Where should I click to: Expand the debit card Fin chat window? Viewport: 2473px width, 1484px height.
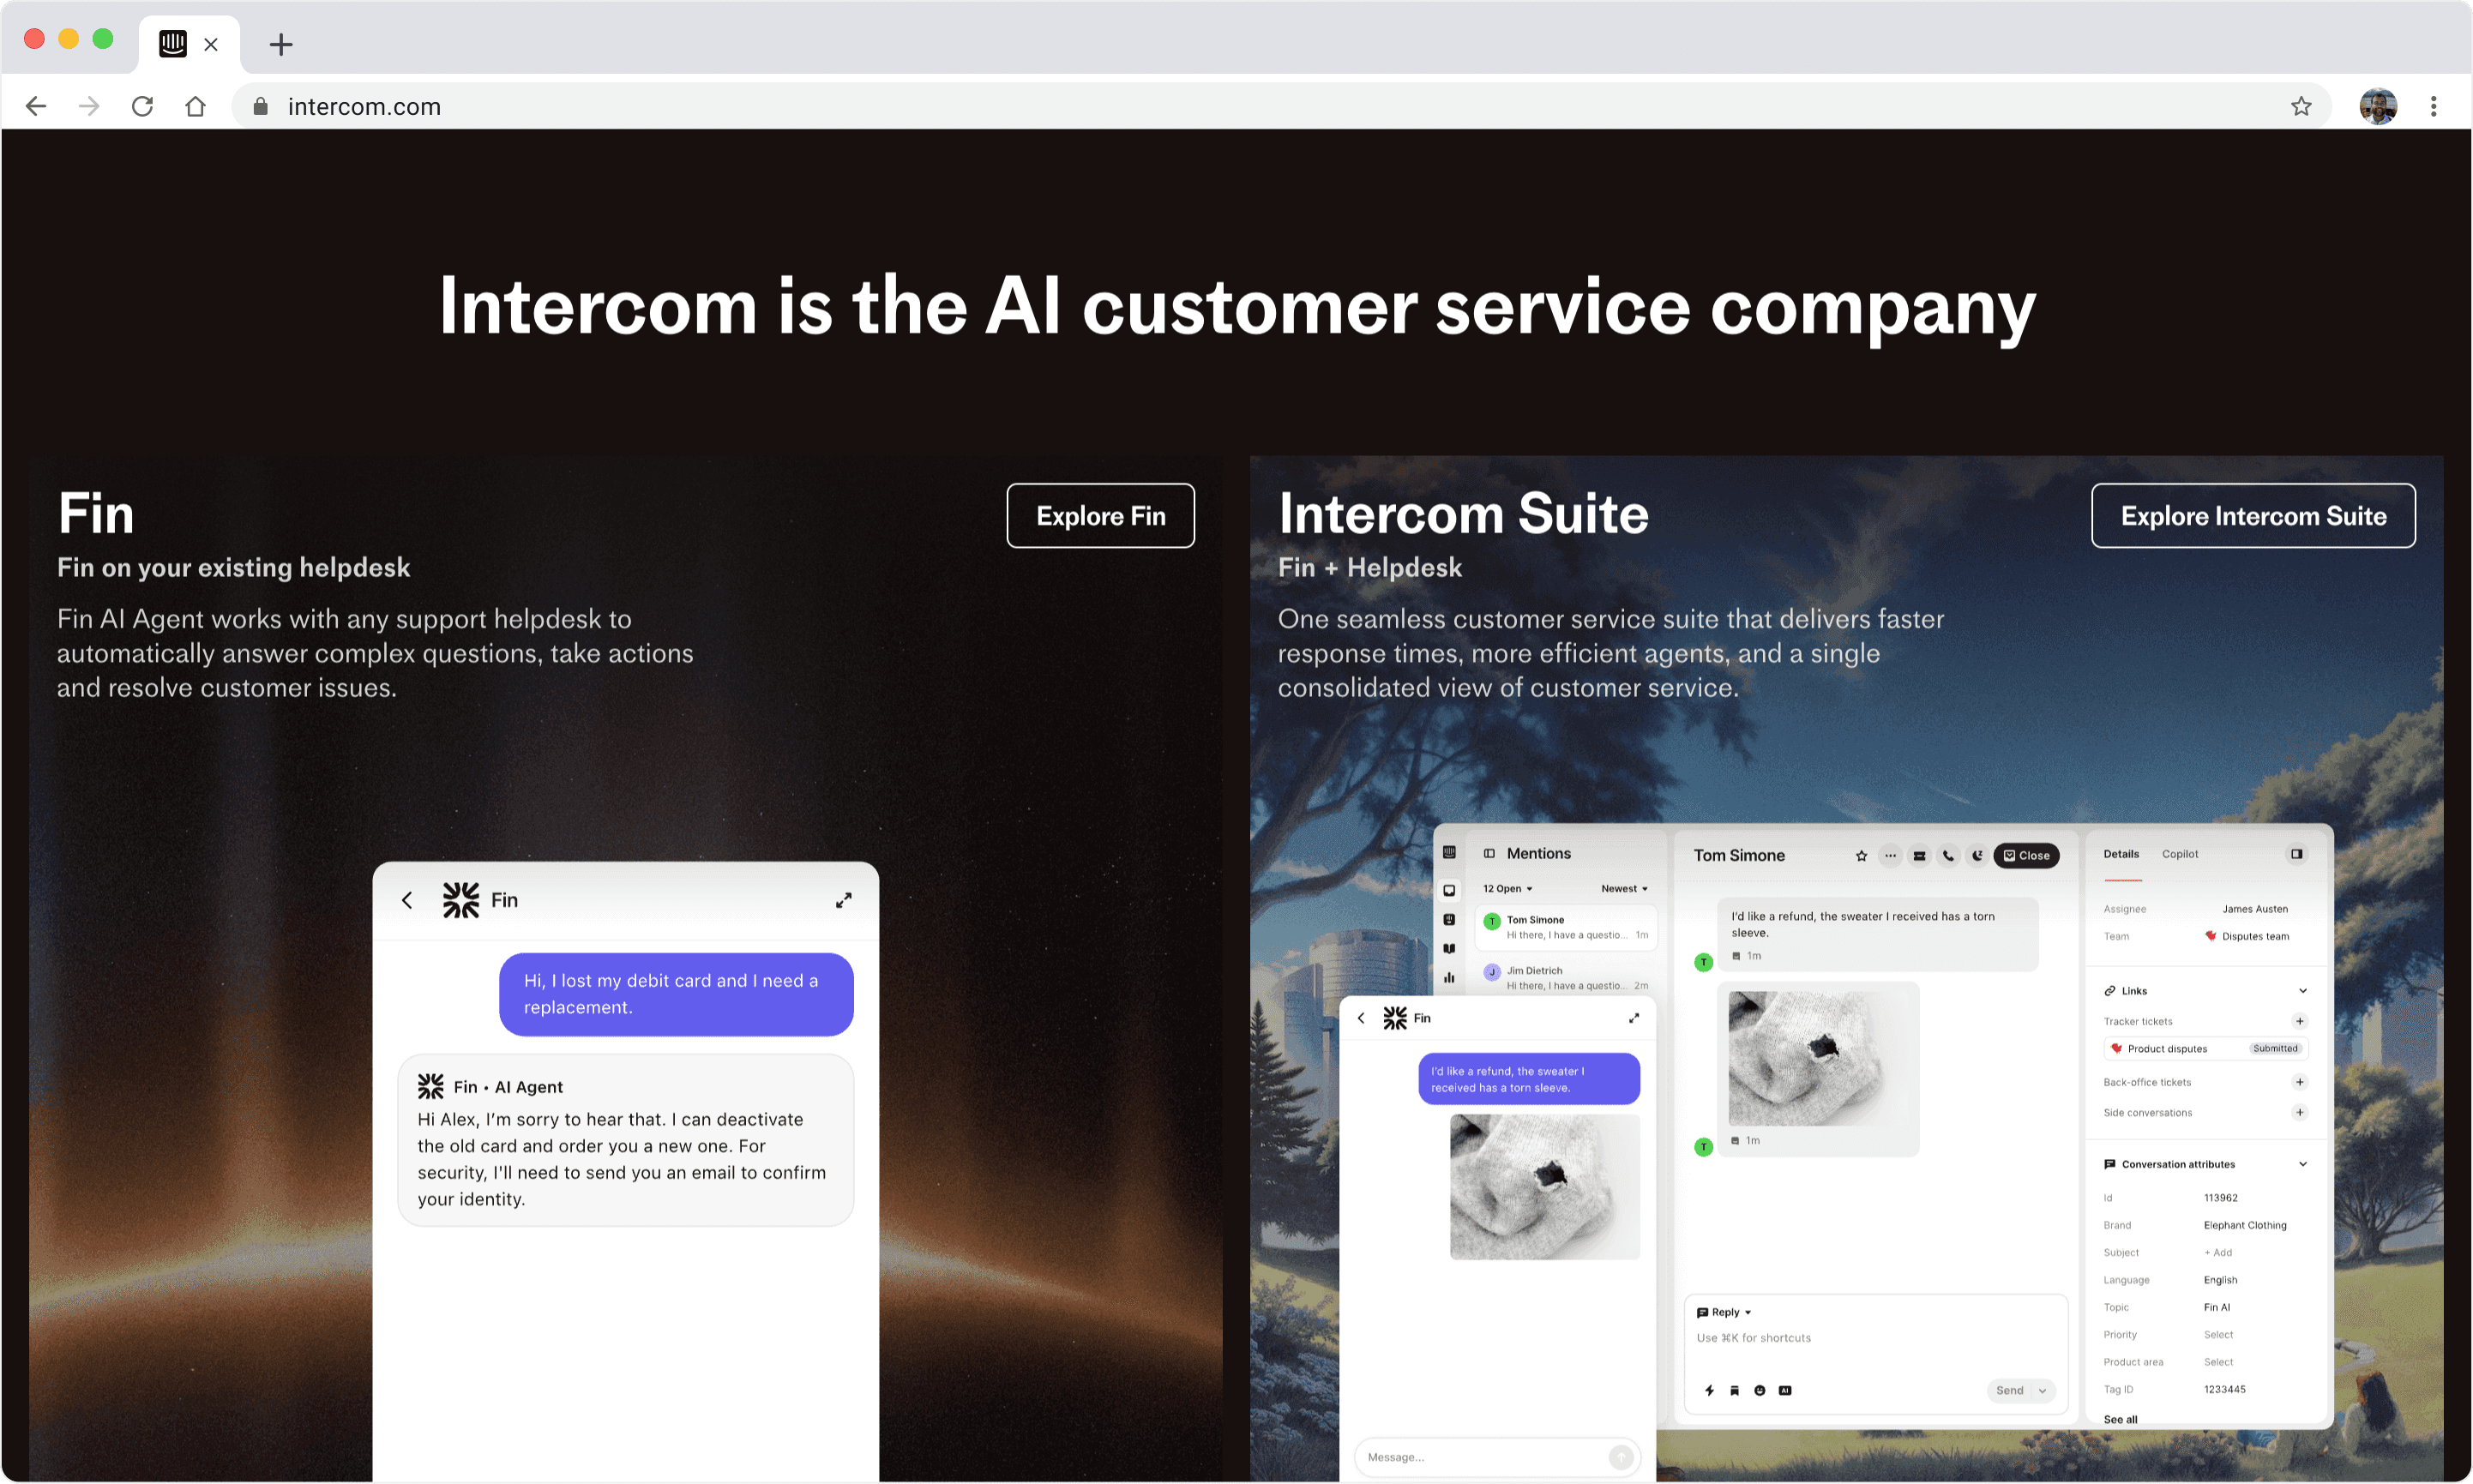(x=844, y=900)
